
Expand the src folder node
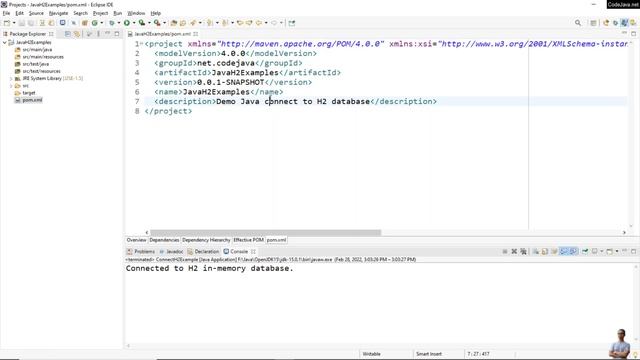pyautogui.click(x=11, y=86)
